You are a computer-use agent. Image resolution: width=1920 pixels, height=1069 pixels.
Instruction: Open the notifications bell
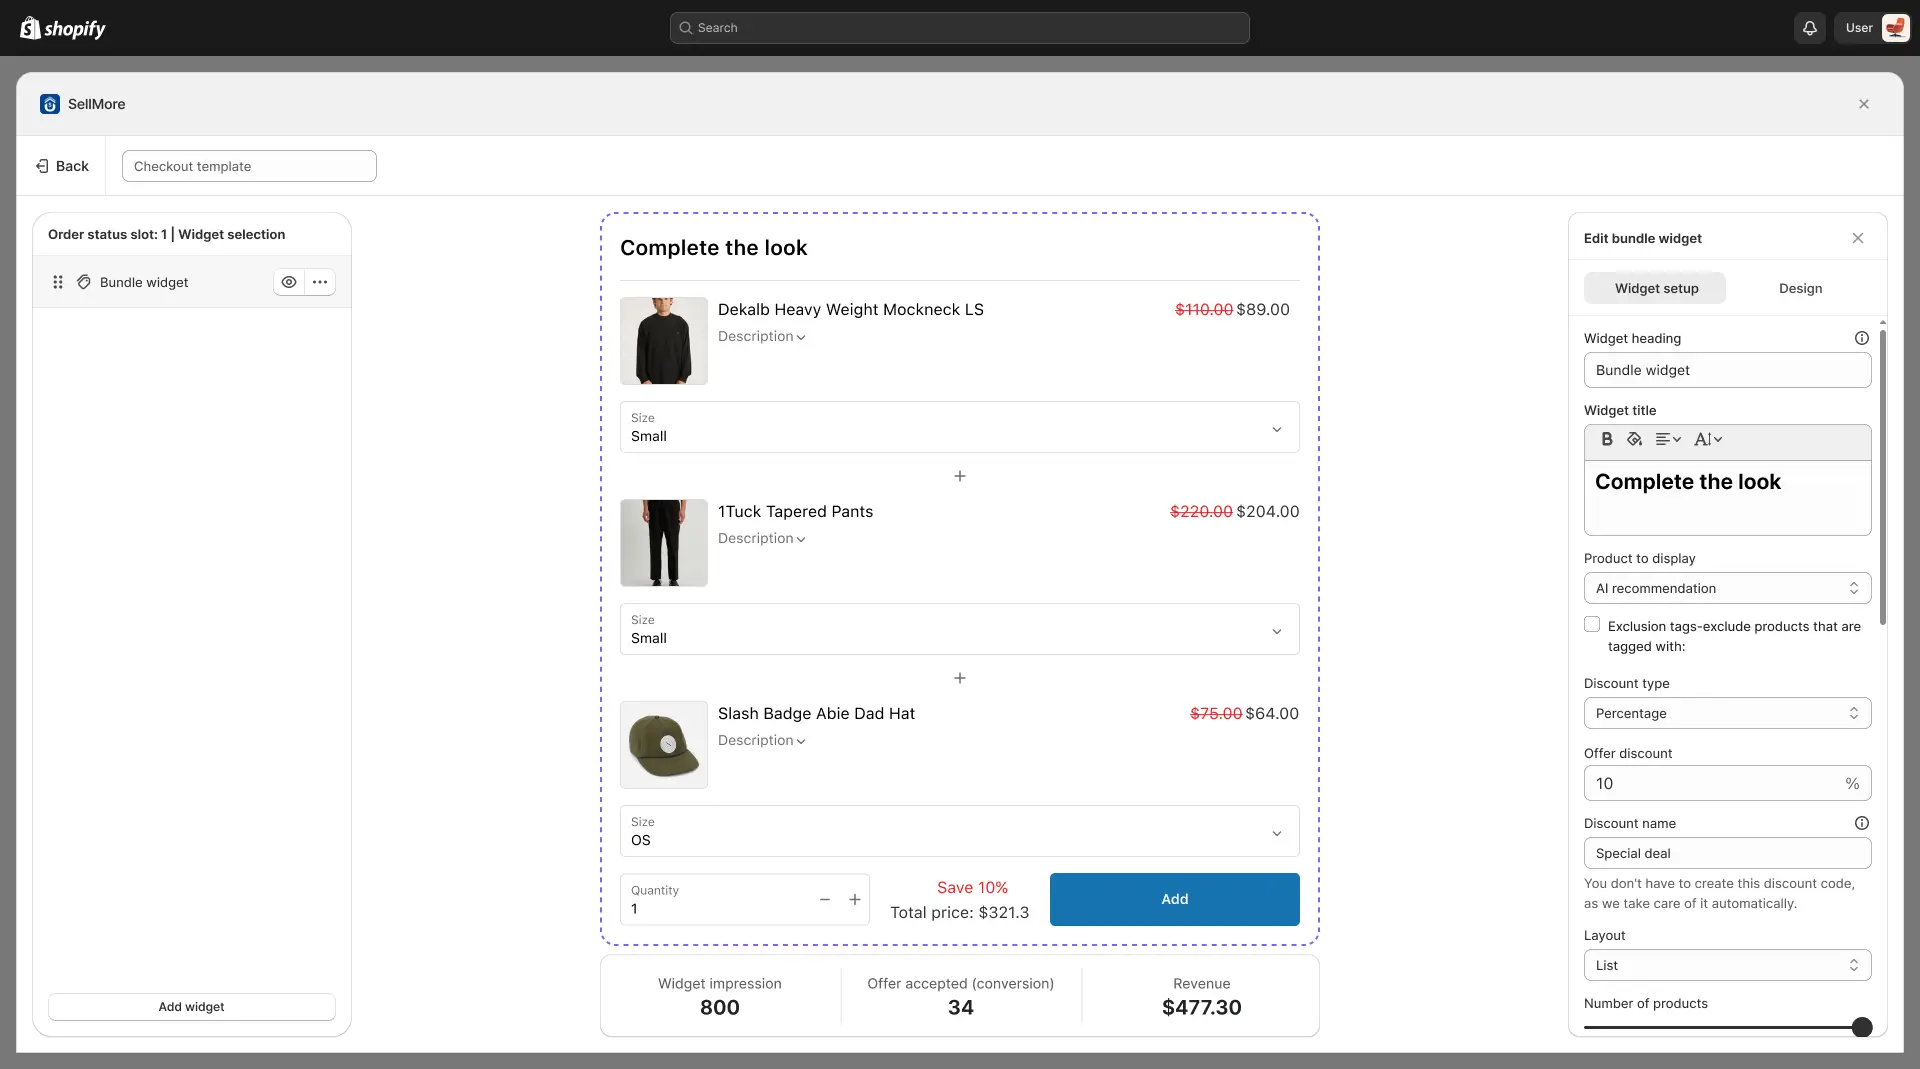pos(1809,28)
